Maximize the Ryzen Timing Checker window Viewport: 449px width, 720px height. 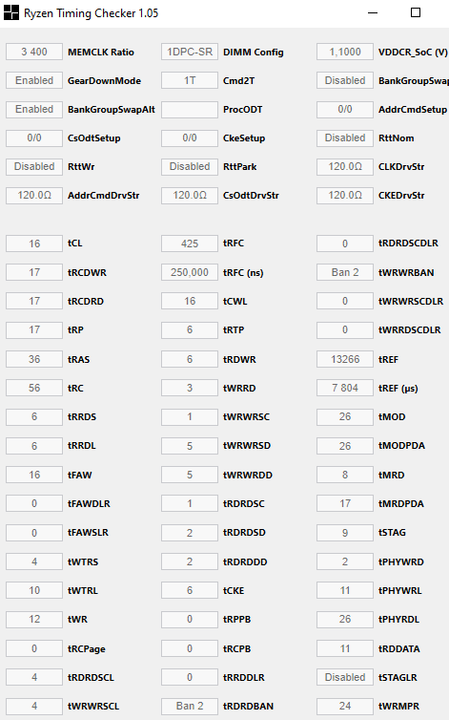[415, 13]
